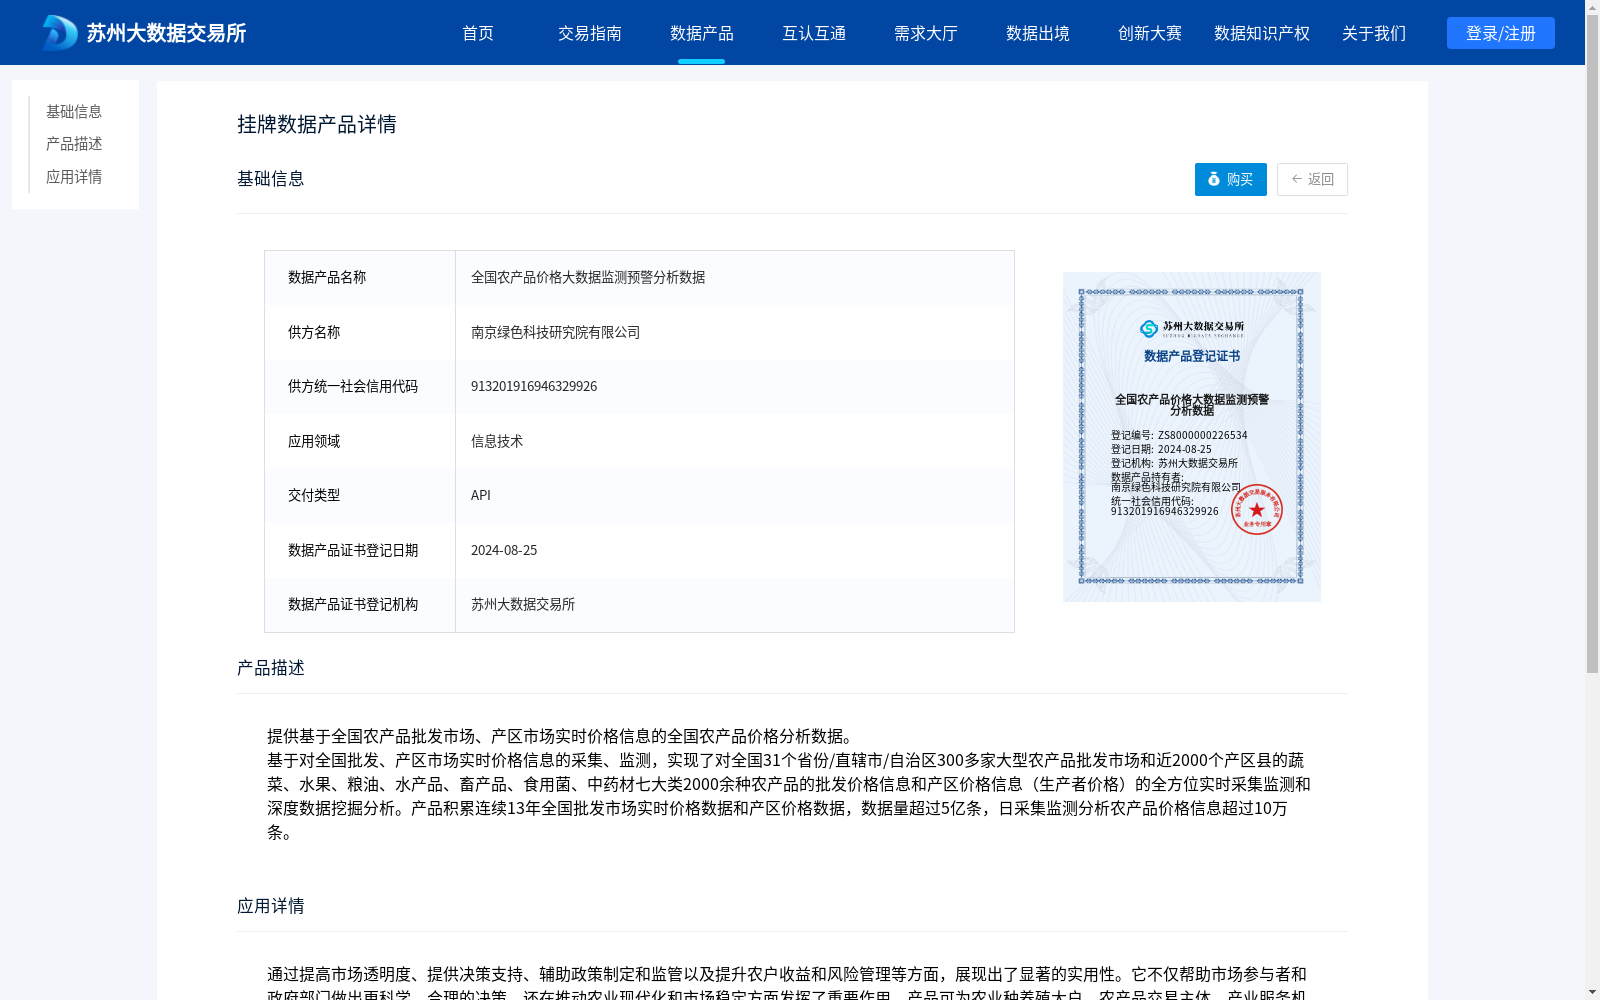
Task: Click the 2024-08-25 registration date cell
Action: pos(504,550)
